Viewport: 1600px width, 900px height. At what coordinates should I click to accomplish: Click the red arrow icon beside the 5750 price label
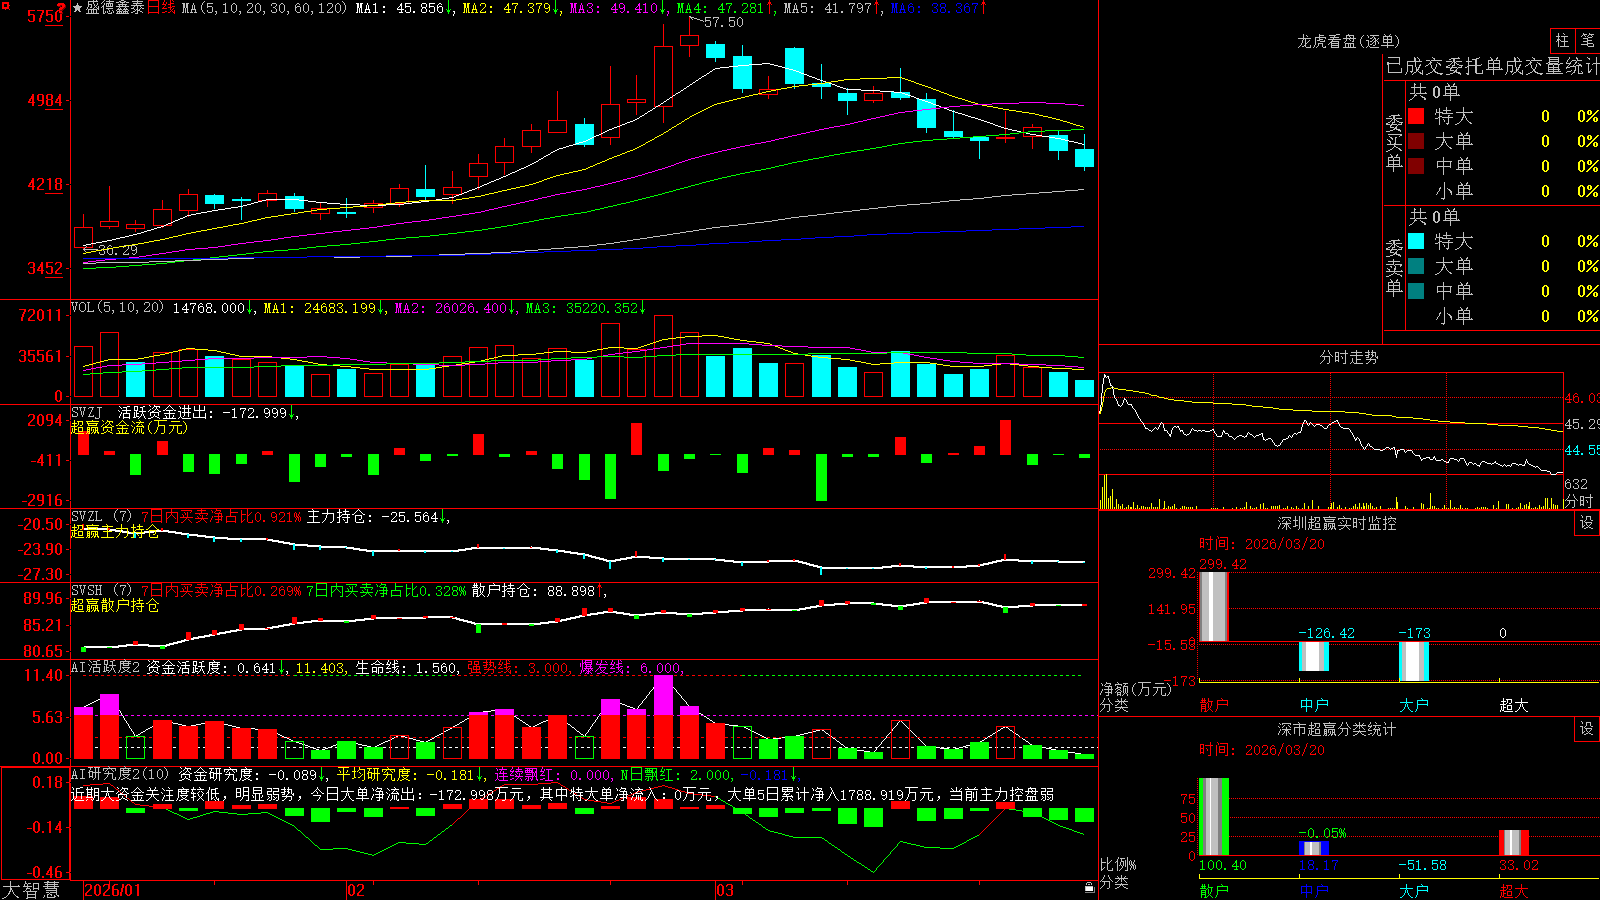click(62, 9)
